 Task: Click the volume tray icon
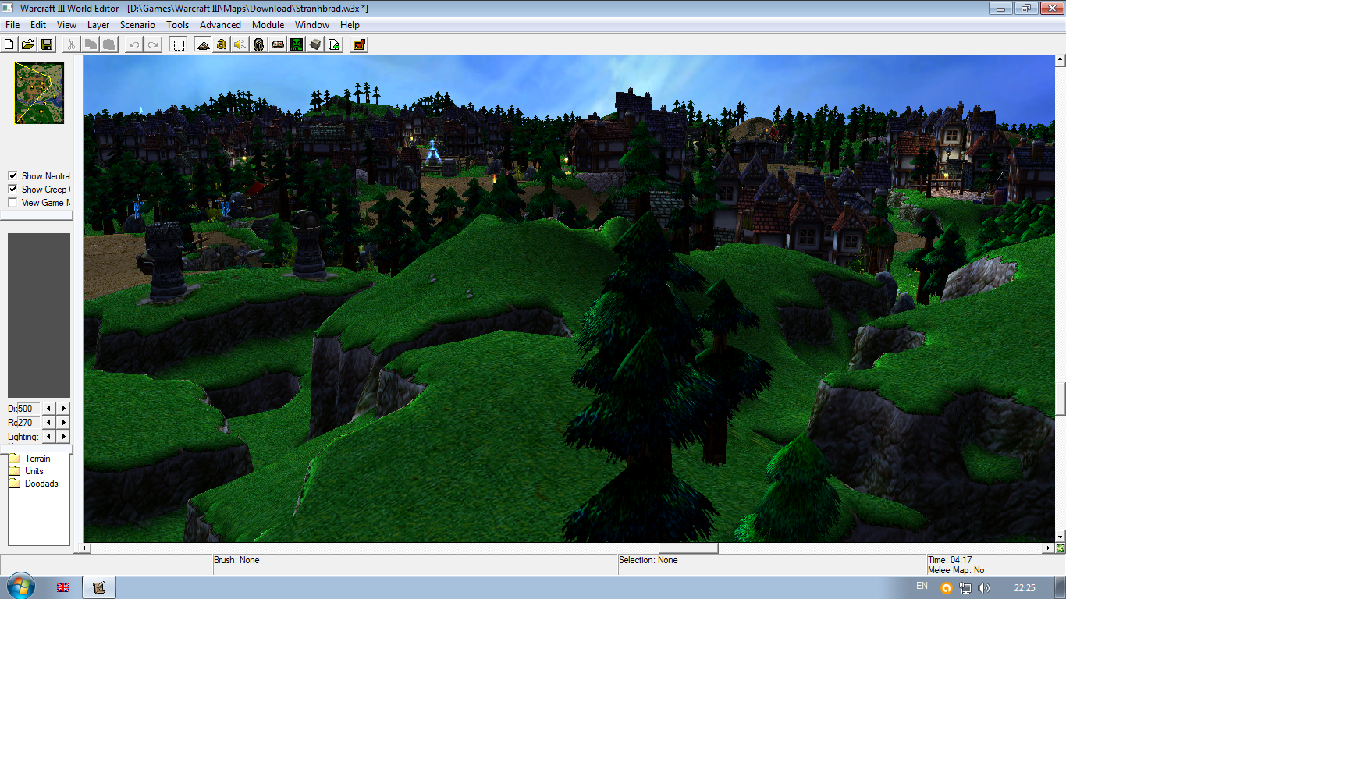[985, 588]
